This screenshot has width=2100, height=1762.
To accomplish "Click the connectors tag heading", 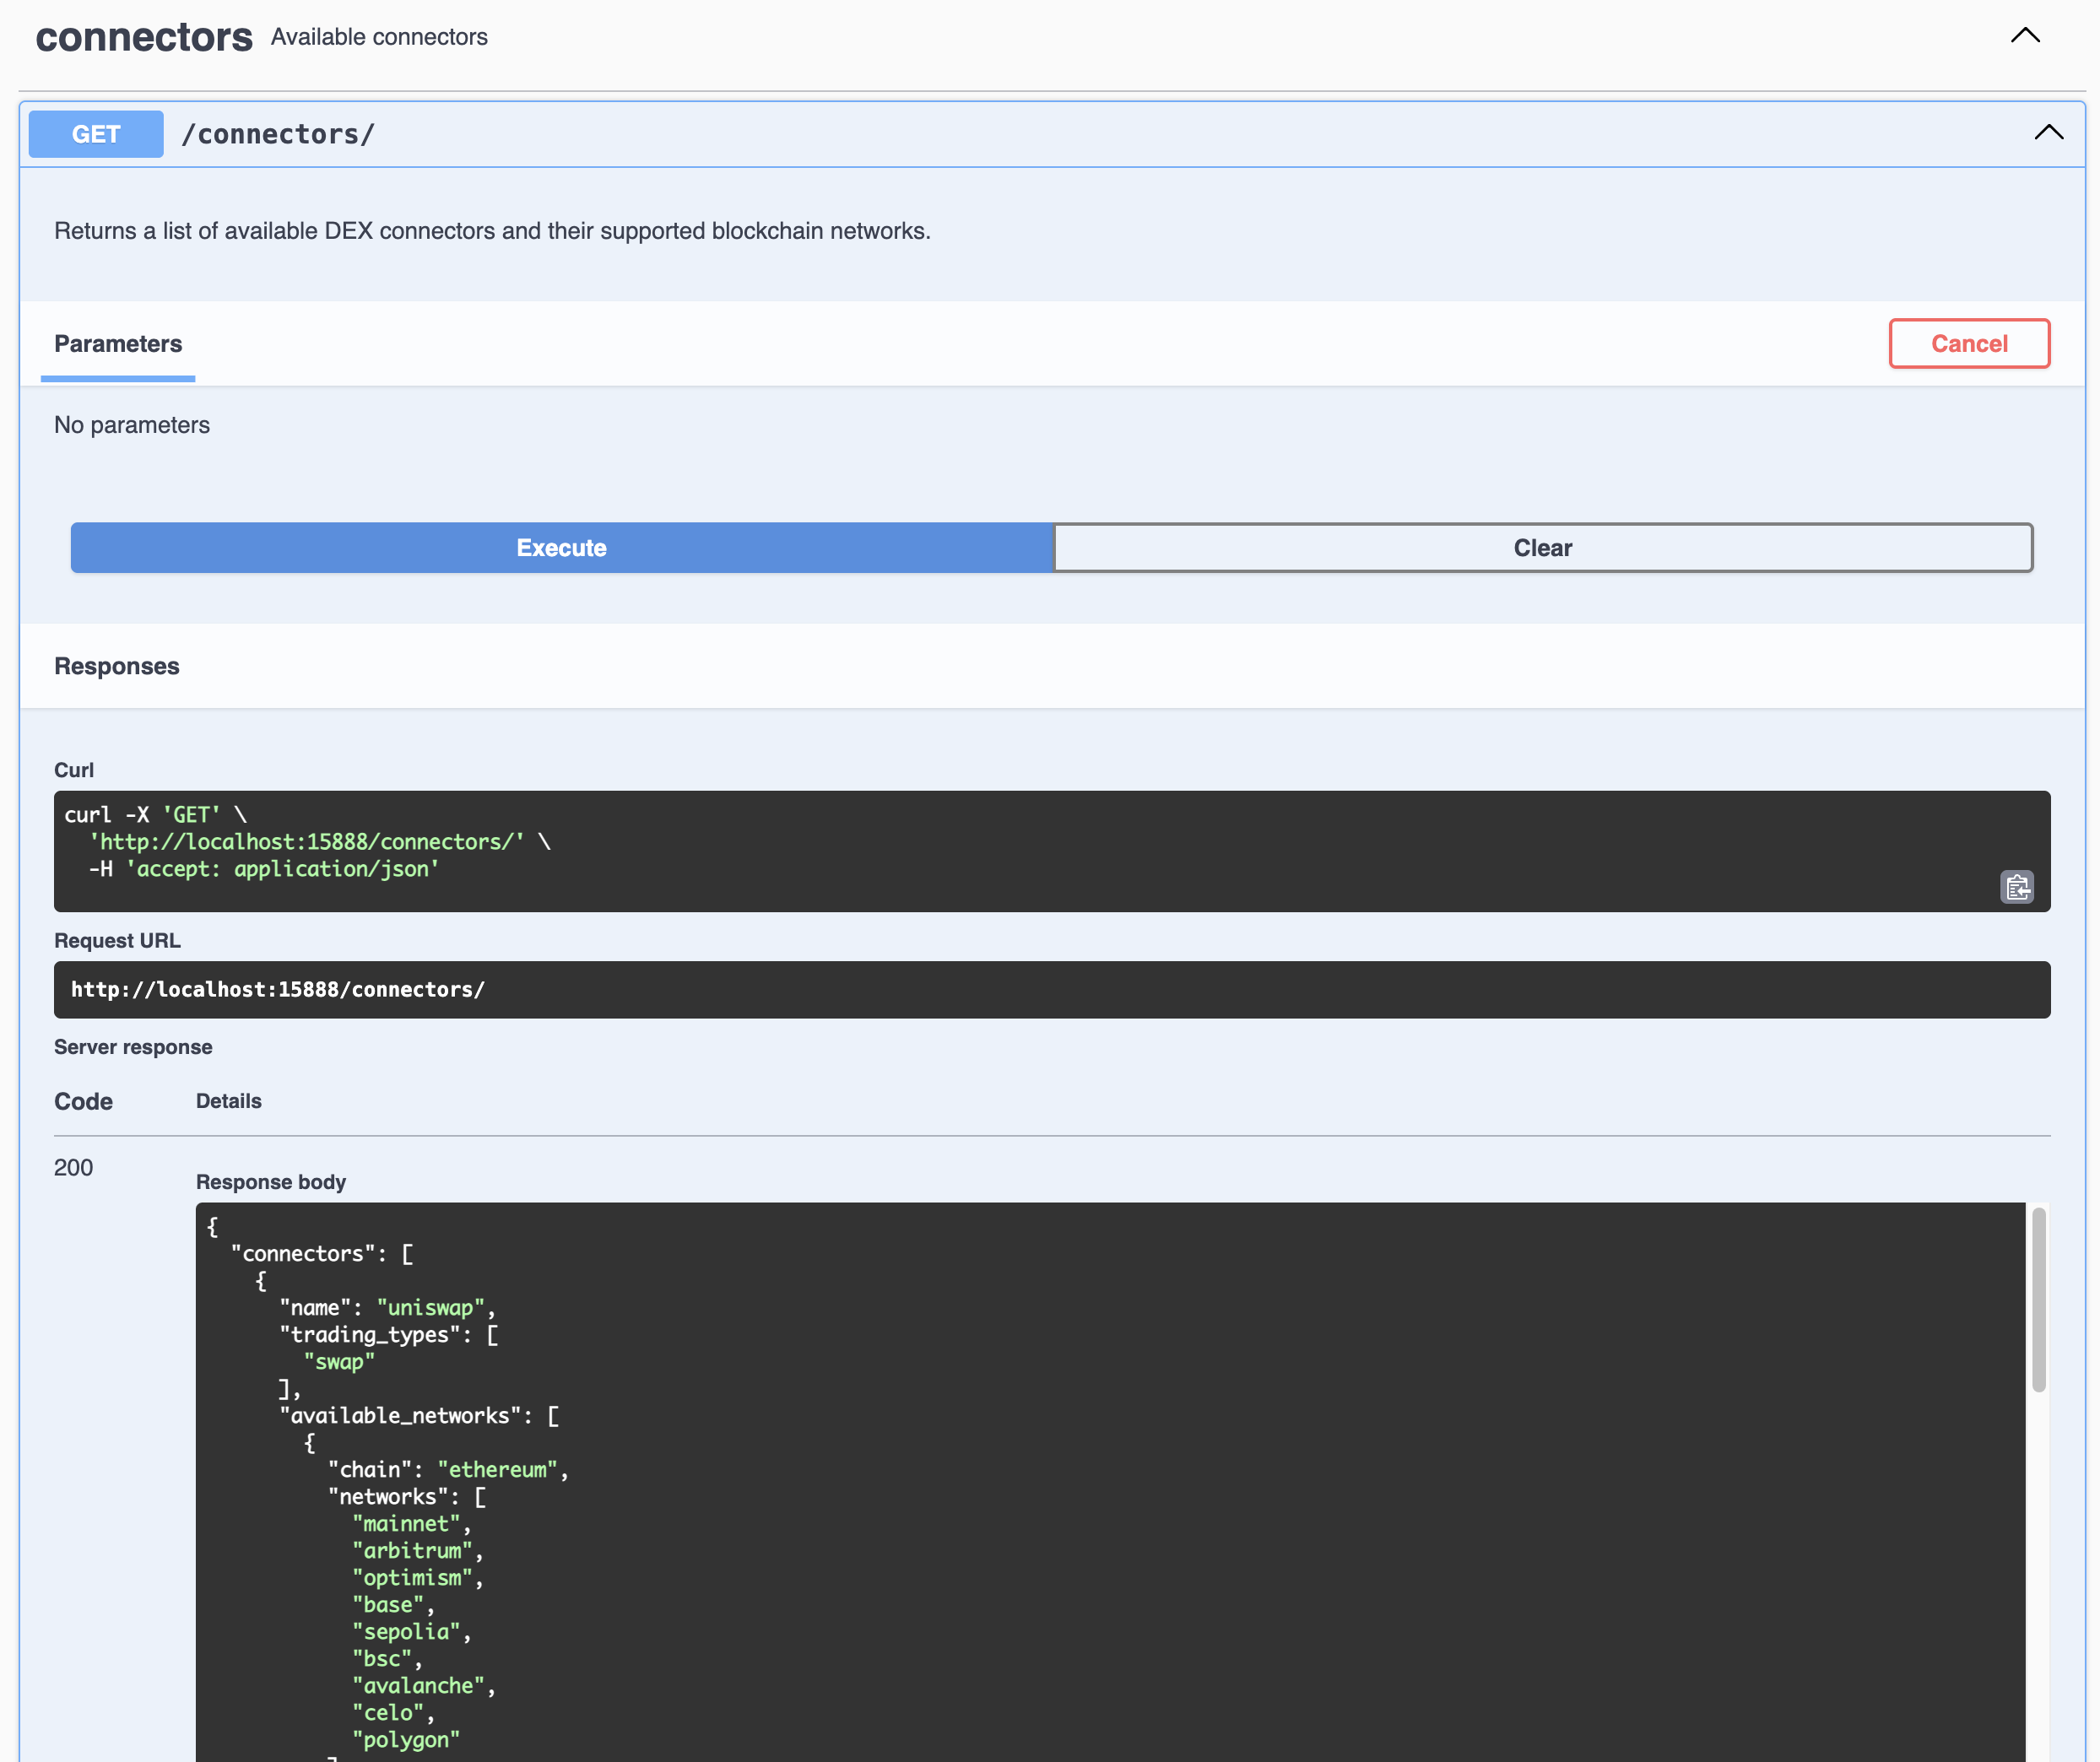I will [x=144, y=38].
